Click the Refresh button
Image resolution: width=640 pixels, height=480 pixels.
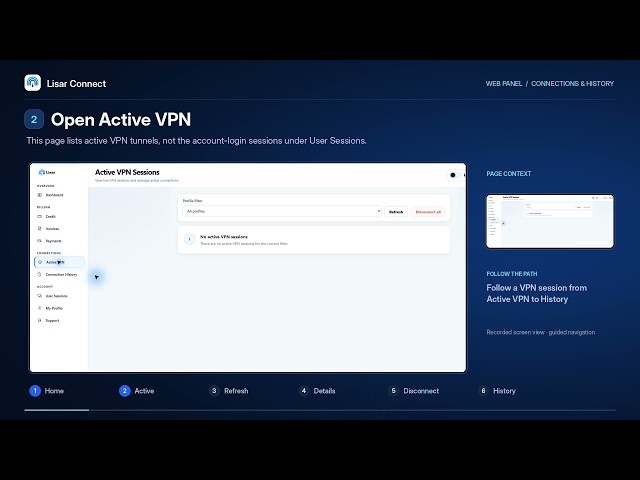396,212
